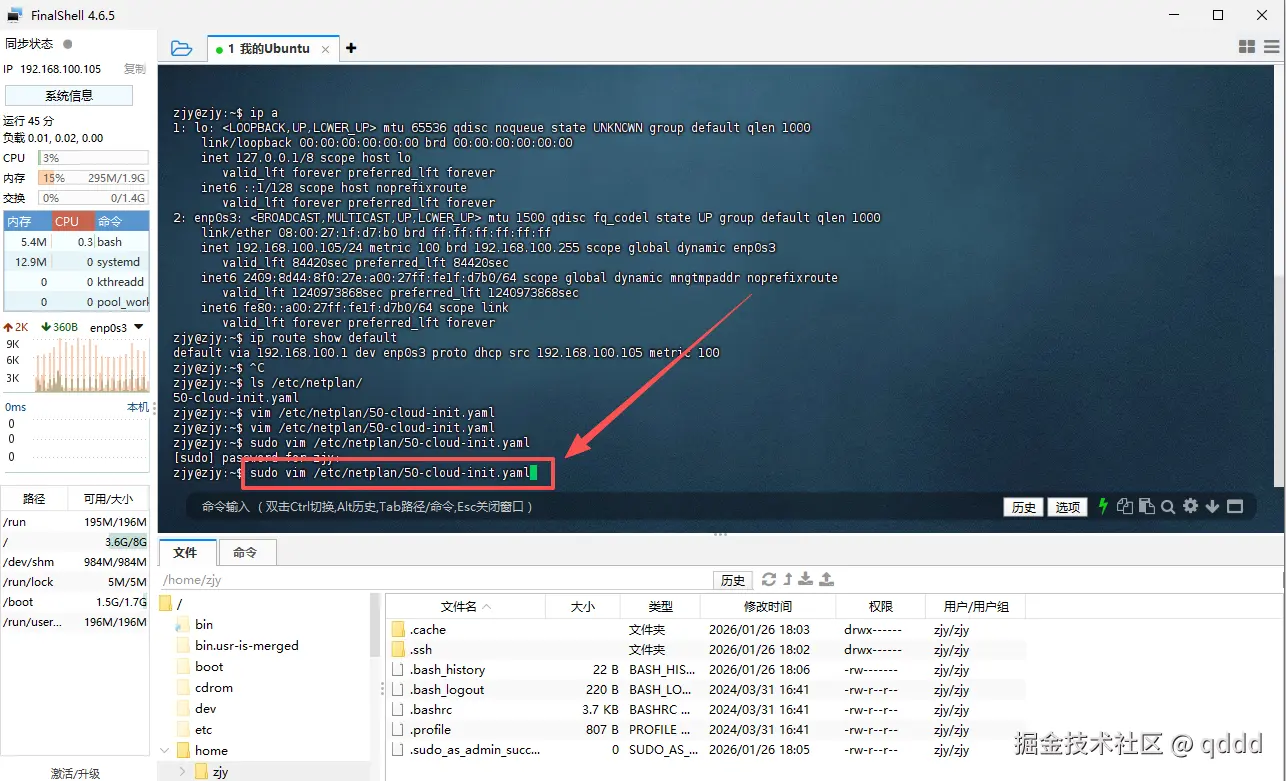The width and height of the screenshot is (1286, 781).
Task: Click the /dev/shm disk row
Action: point(76,562)
